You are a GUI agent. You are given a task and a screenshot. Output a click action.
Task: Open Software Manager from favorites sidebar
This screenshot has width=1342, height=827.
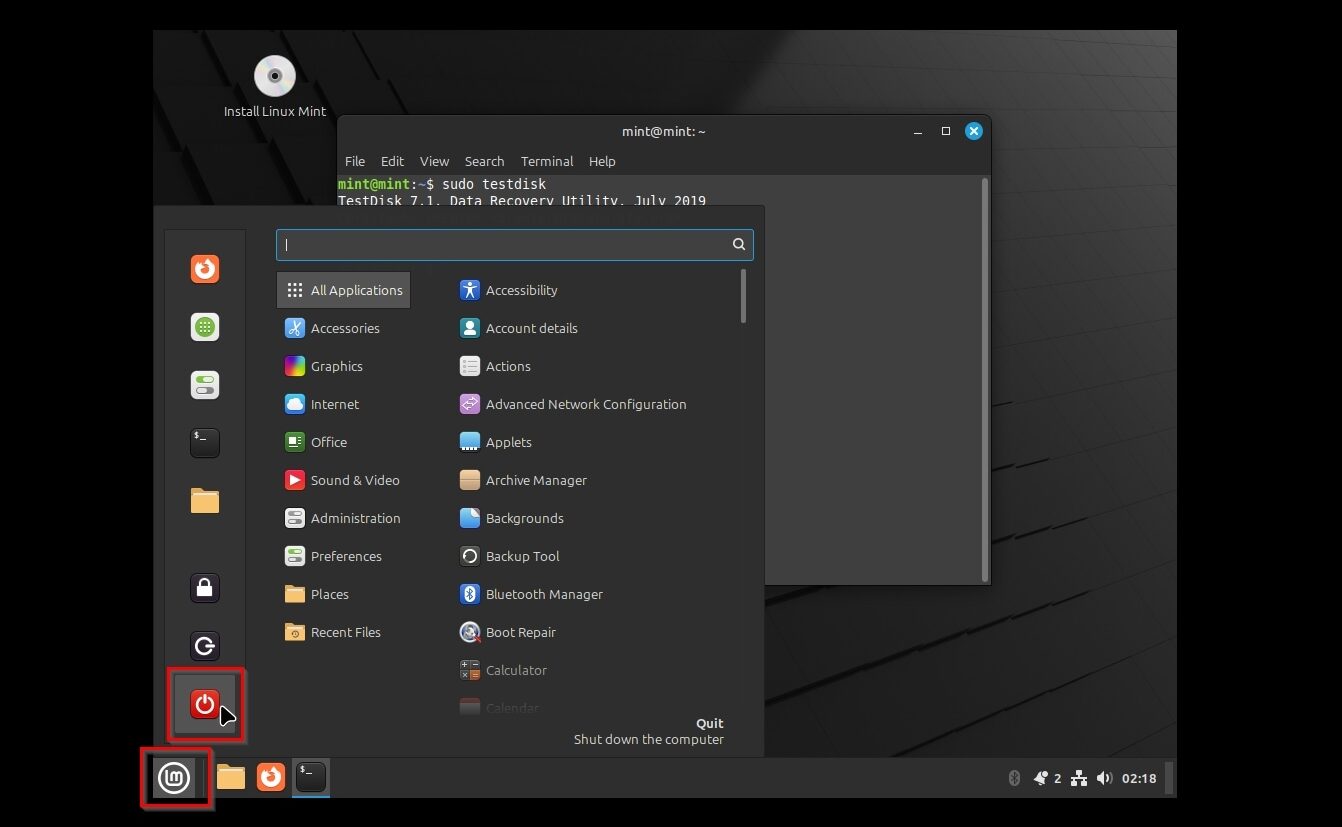(x=205, y=327)
